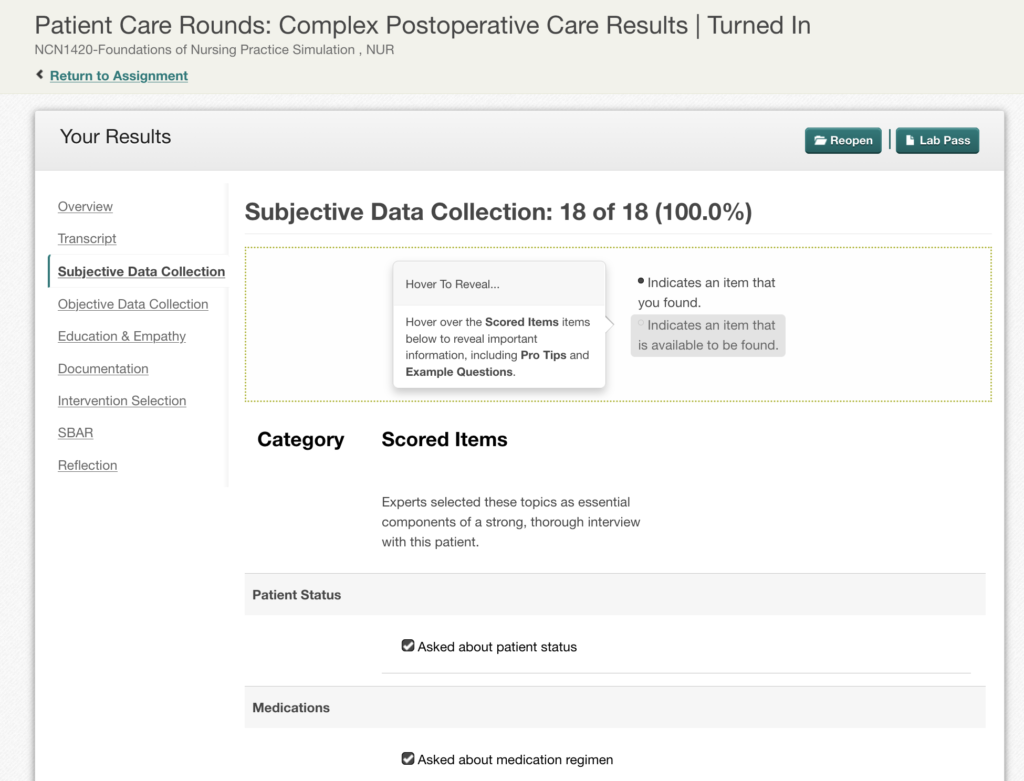This screenshot has height=781, width=1024.
Task: Open the Reflection section
Action: pos(88,466)
